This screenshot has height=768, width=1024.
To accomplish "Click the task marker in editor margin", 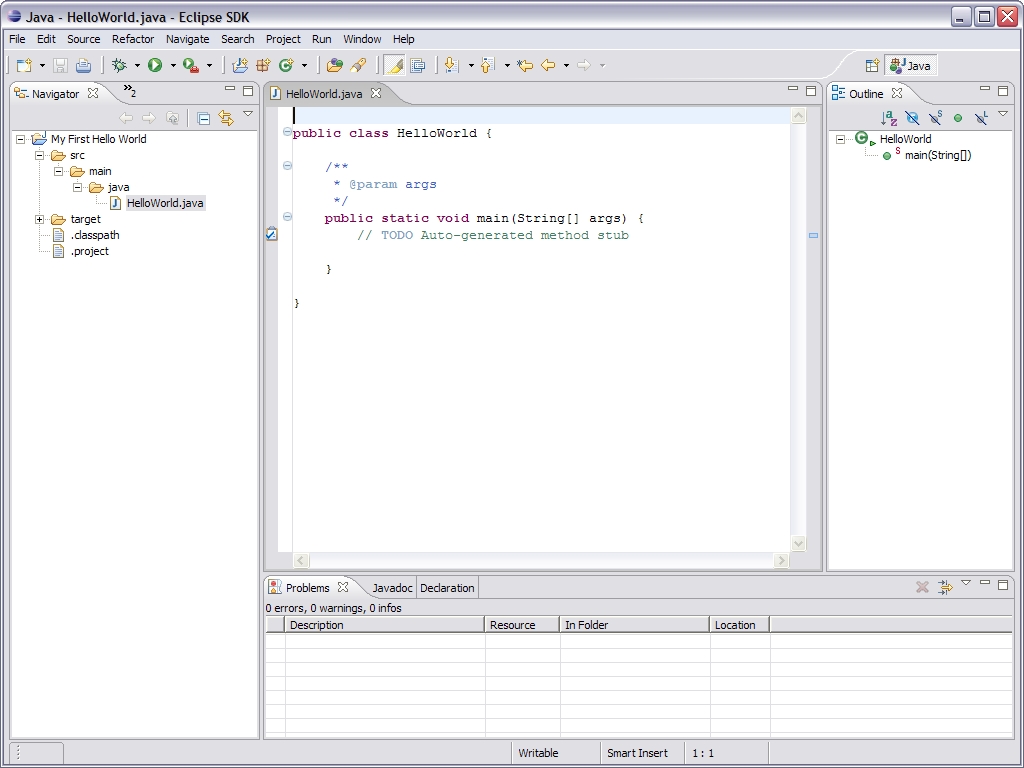I will coord(272,234).
